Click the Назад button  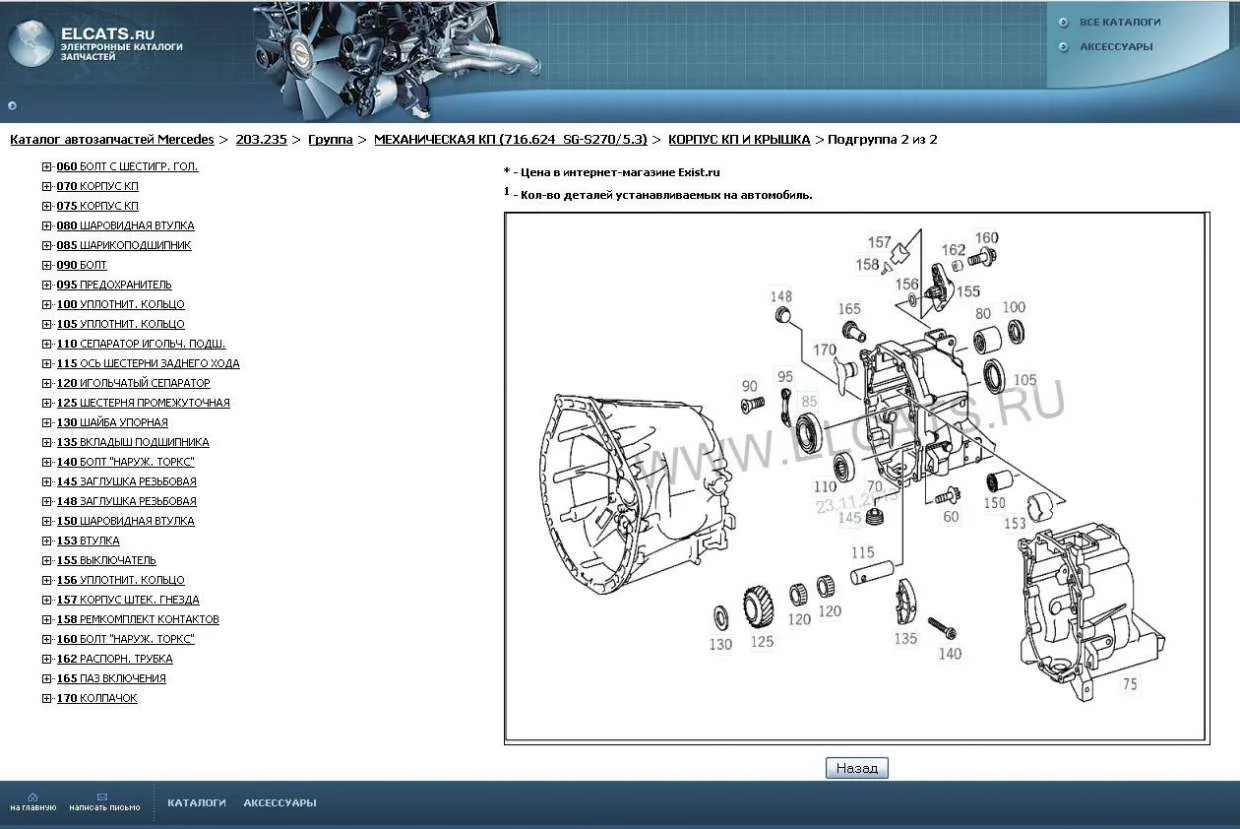click(857, 768)
